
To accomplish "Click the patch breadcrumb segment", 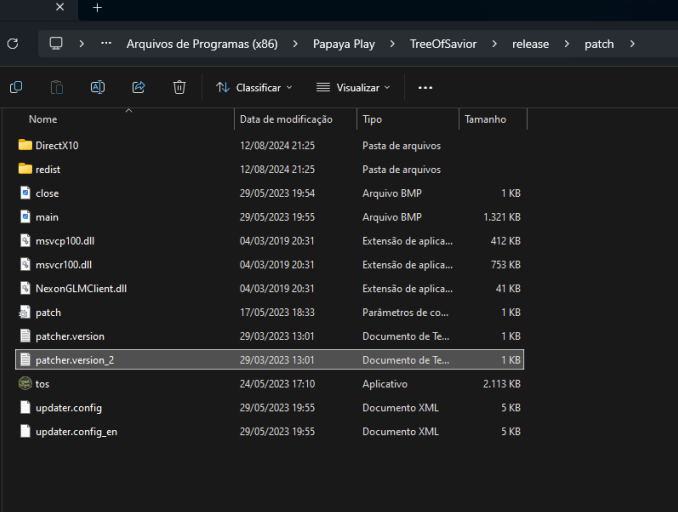I will (599, 44).
